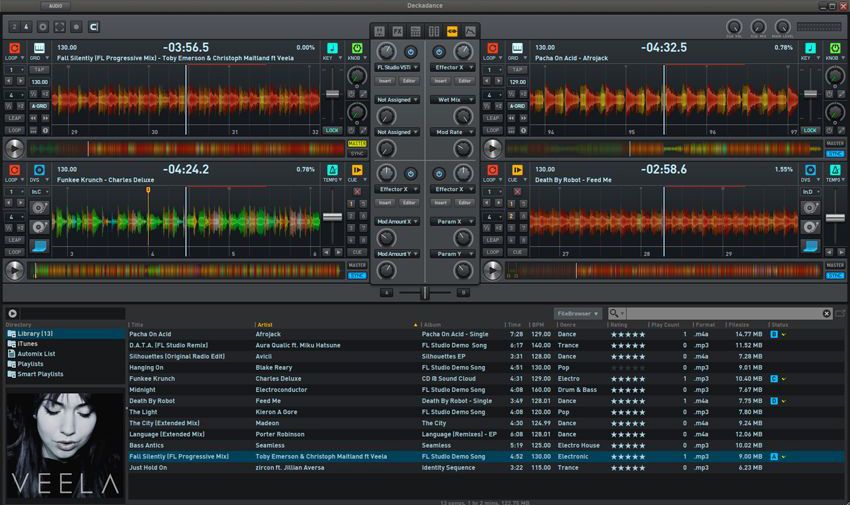The height and width of the screenshot is (505, 850).
Task: Click TAP button on Fall Silently deck
Action: click(x=39, y=70)
